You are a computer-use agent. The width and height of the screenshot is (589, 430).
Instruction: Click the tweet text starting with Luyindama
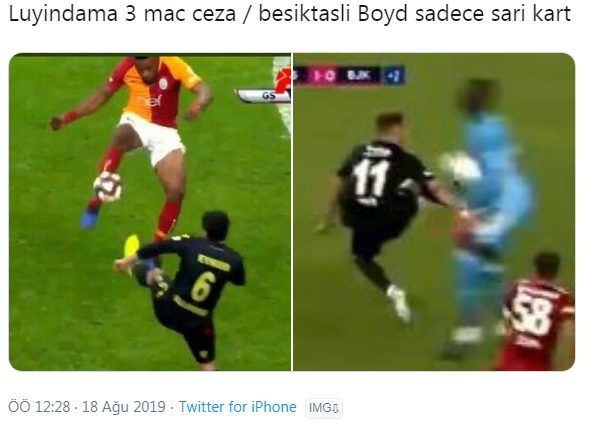pyautogui.click(x=290, y=14)
